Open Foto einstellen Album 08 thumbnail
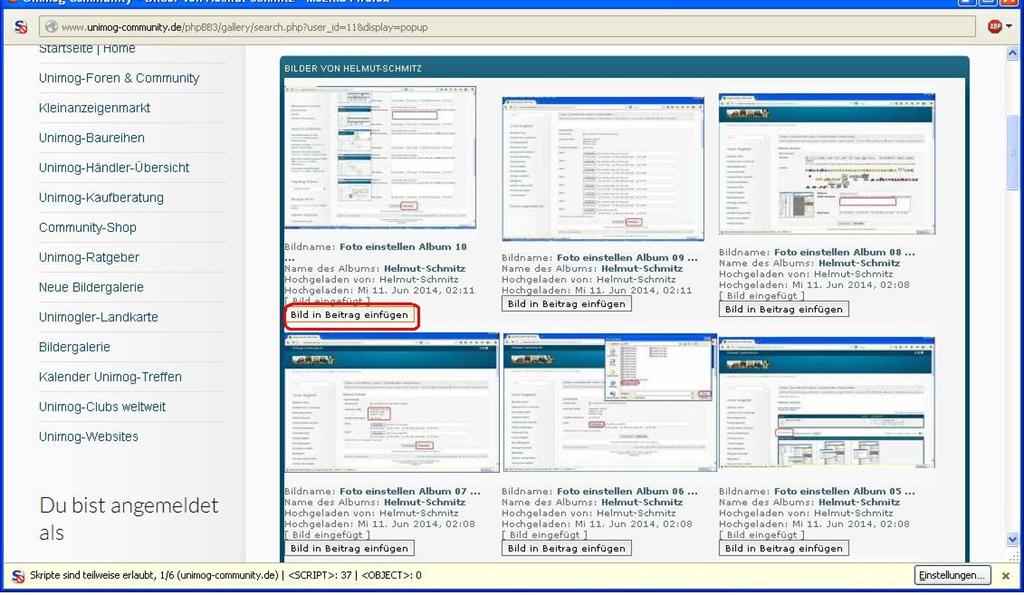 [x=827, y=165]
